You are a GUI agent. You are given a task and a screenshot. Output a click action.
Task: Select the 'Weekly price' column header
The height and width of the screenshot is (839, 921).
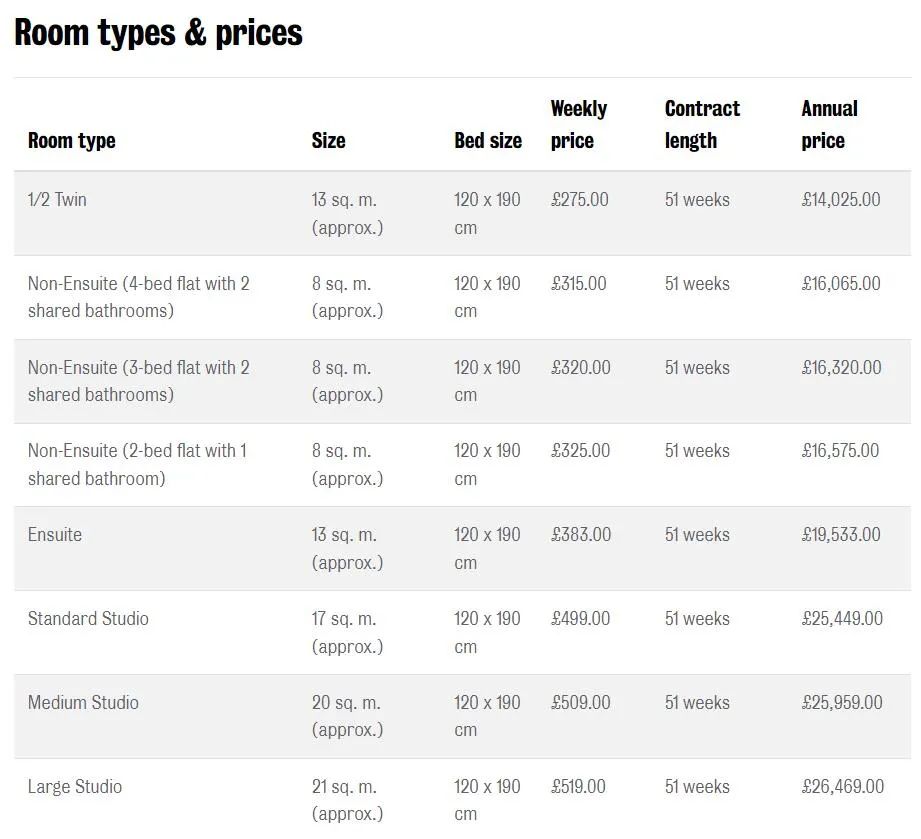tap(579, 125)
